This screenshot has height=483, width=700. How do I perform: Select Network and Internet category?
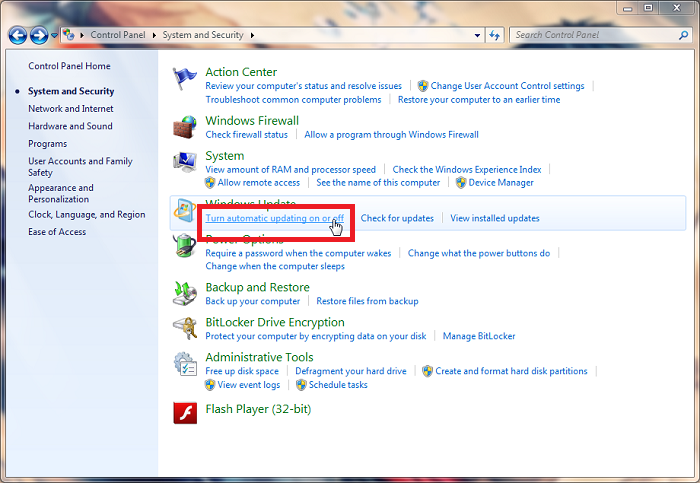71,108
